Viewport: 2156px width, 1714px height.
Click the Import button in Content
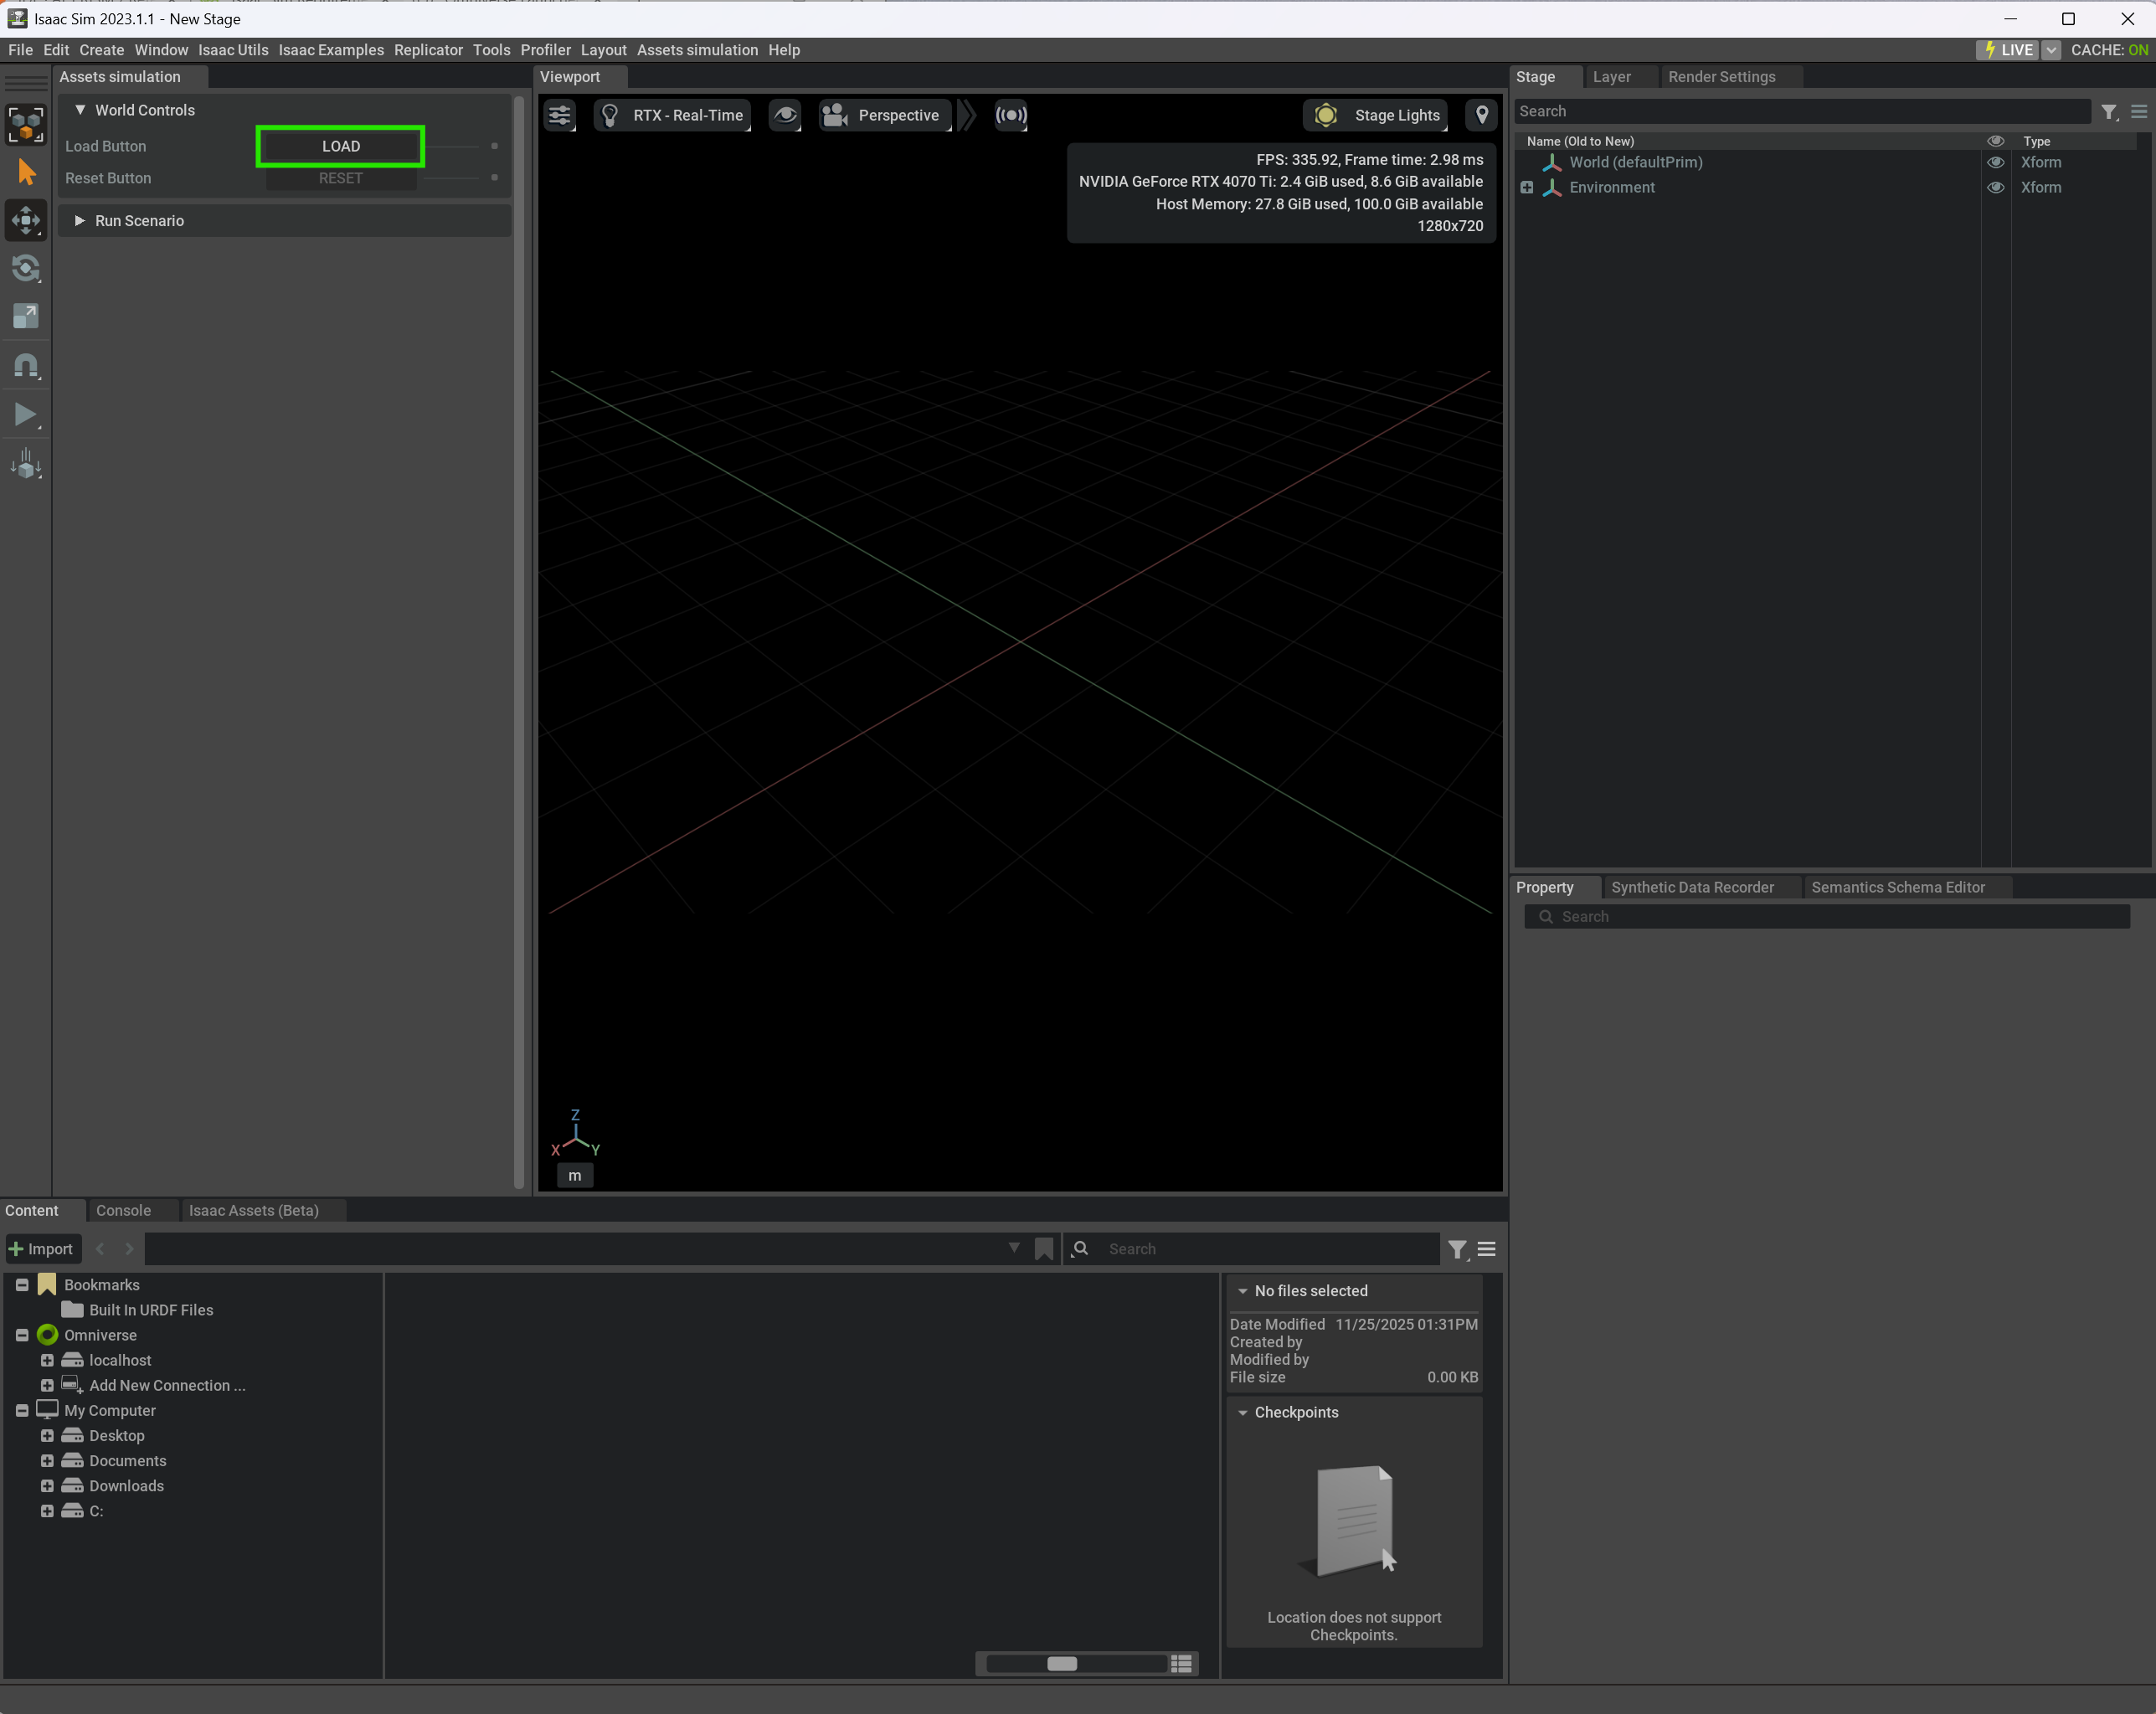41,1248
